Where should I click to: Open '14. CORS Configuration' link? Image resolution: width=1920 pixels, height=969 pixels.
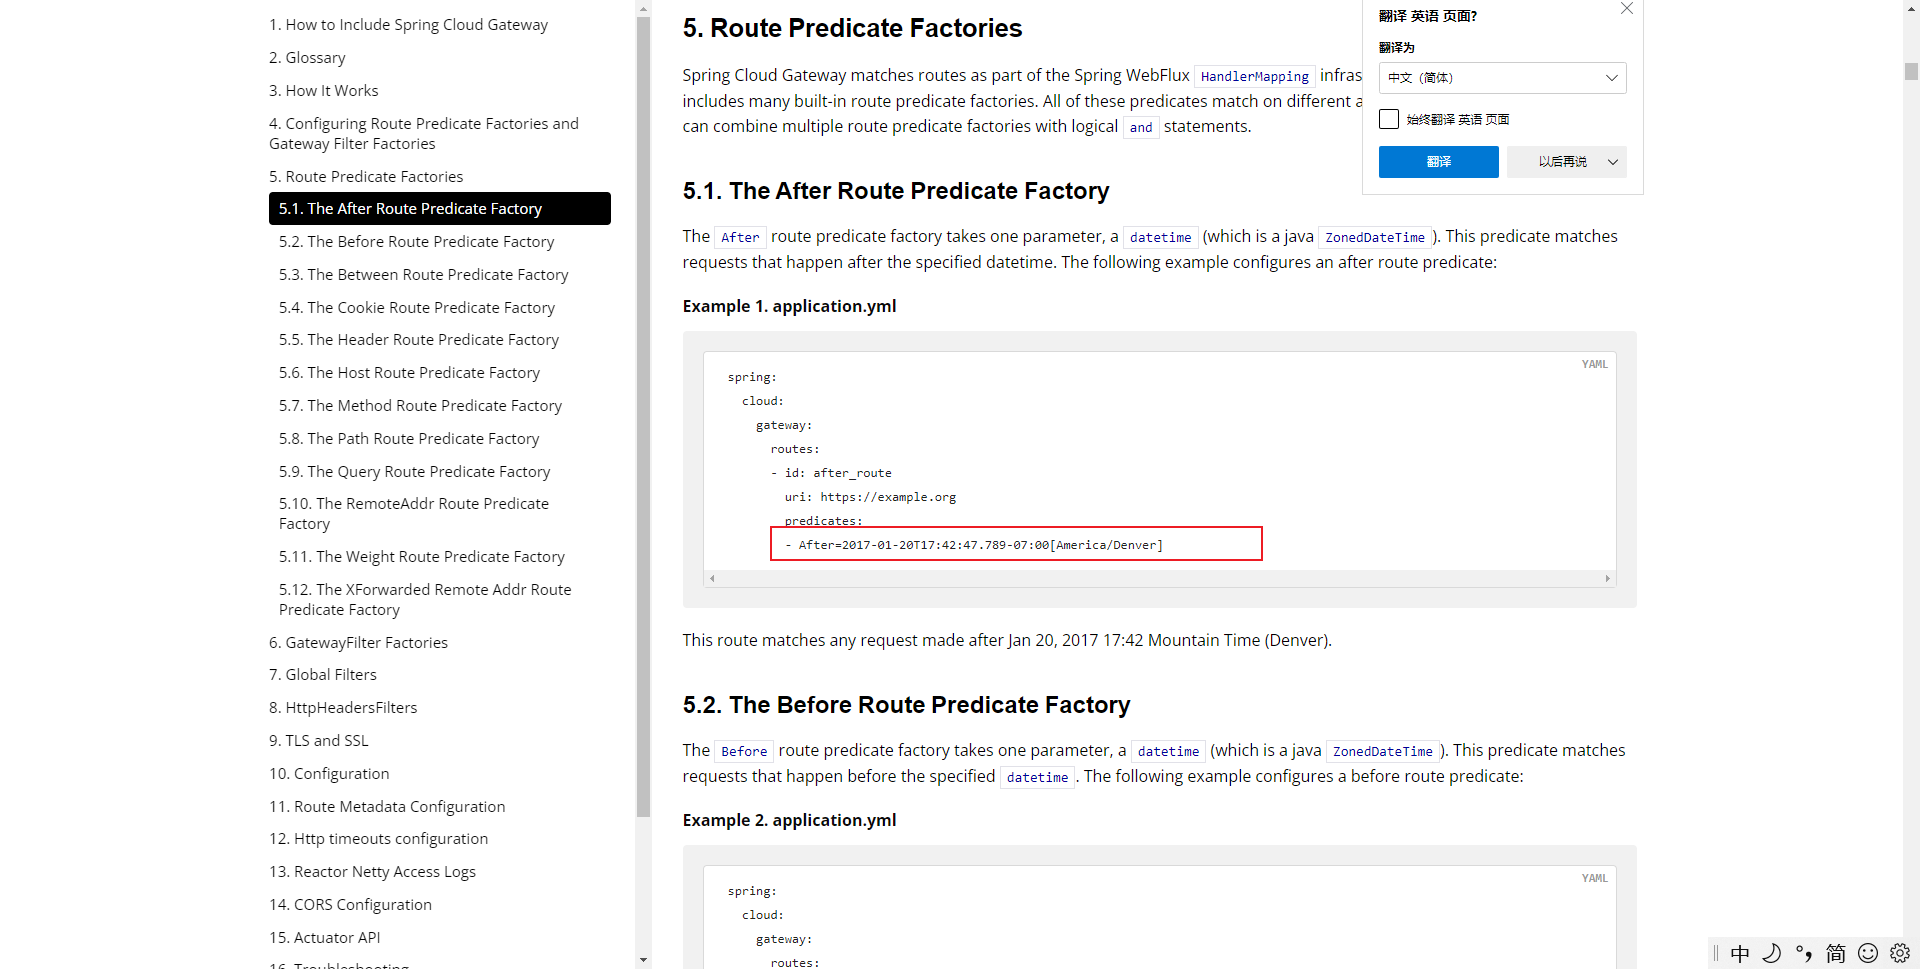pyautogui.click(x=350, y=905)
